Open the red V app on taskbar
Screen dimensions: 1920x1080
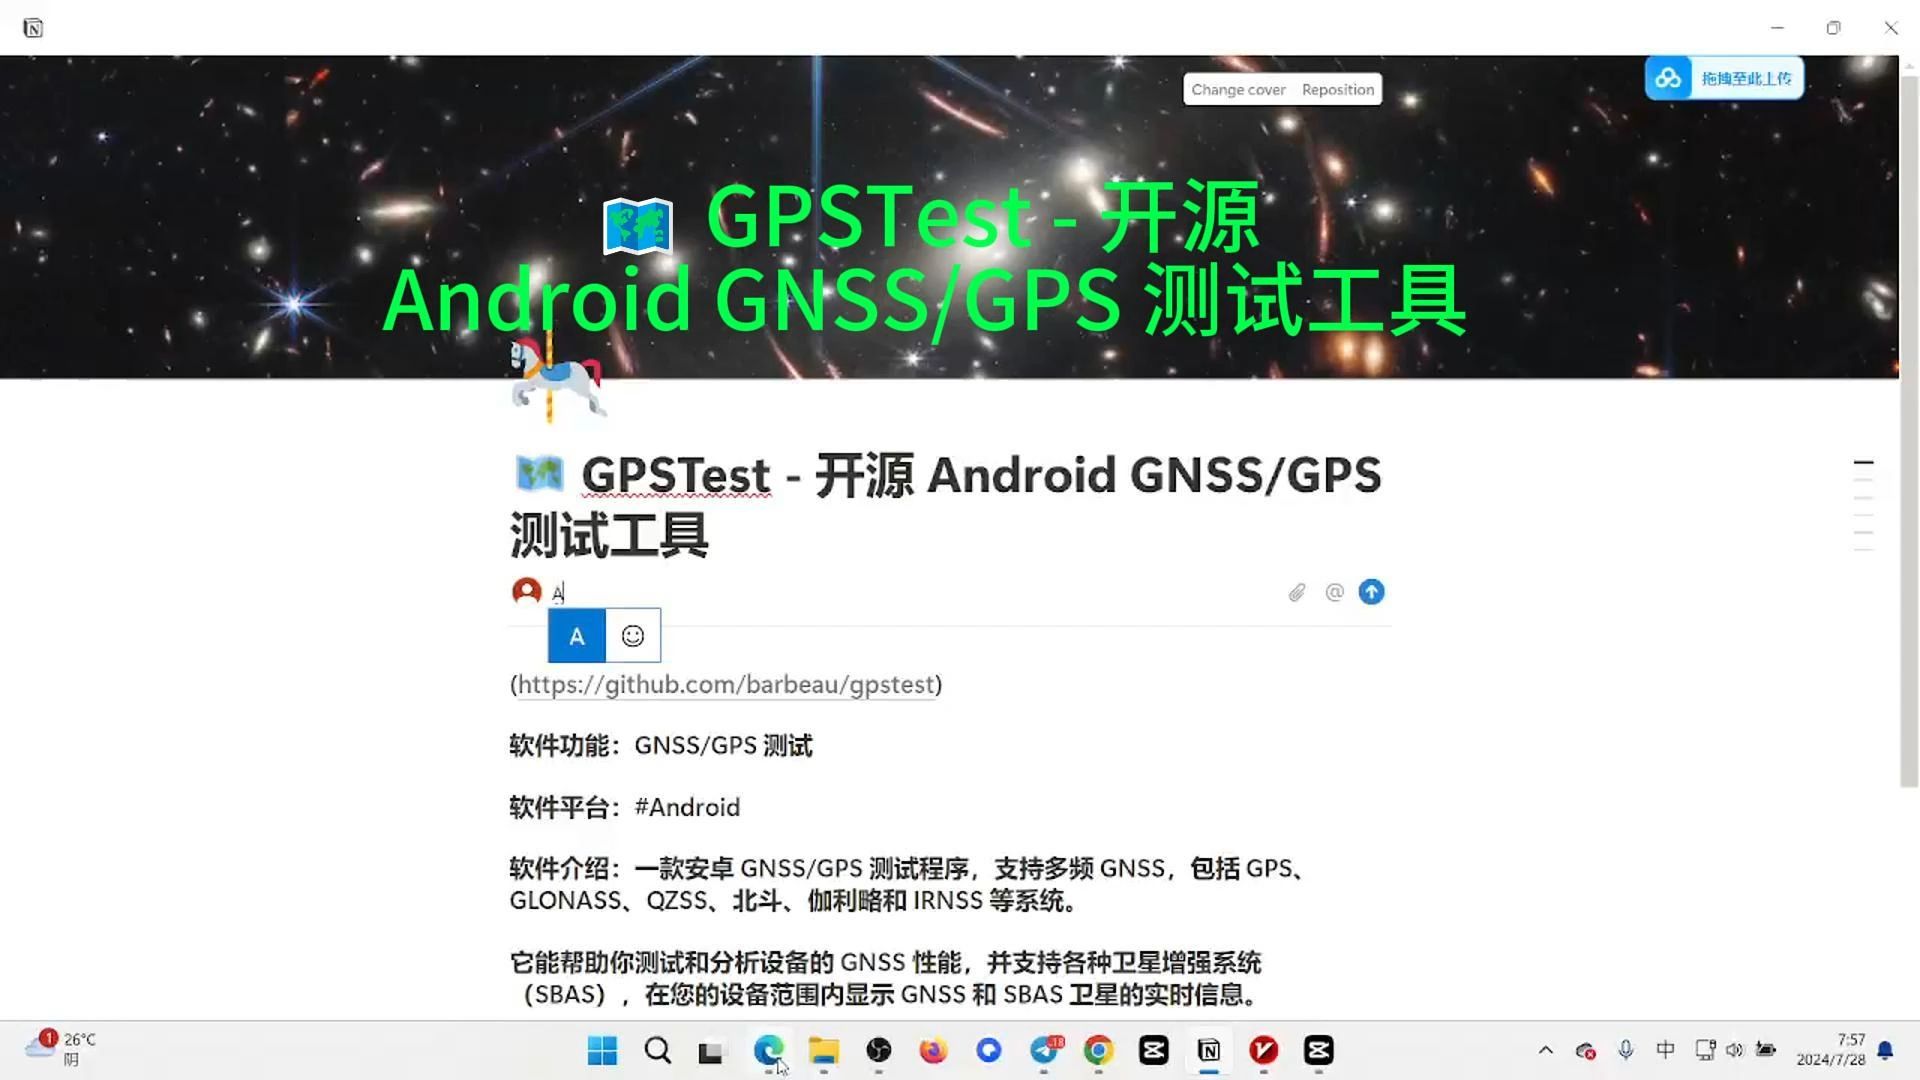point(1263,1051)
